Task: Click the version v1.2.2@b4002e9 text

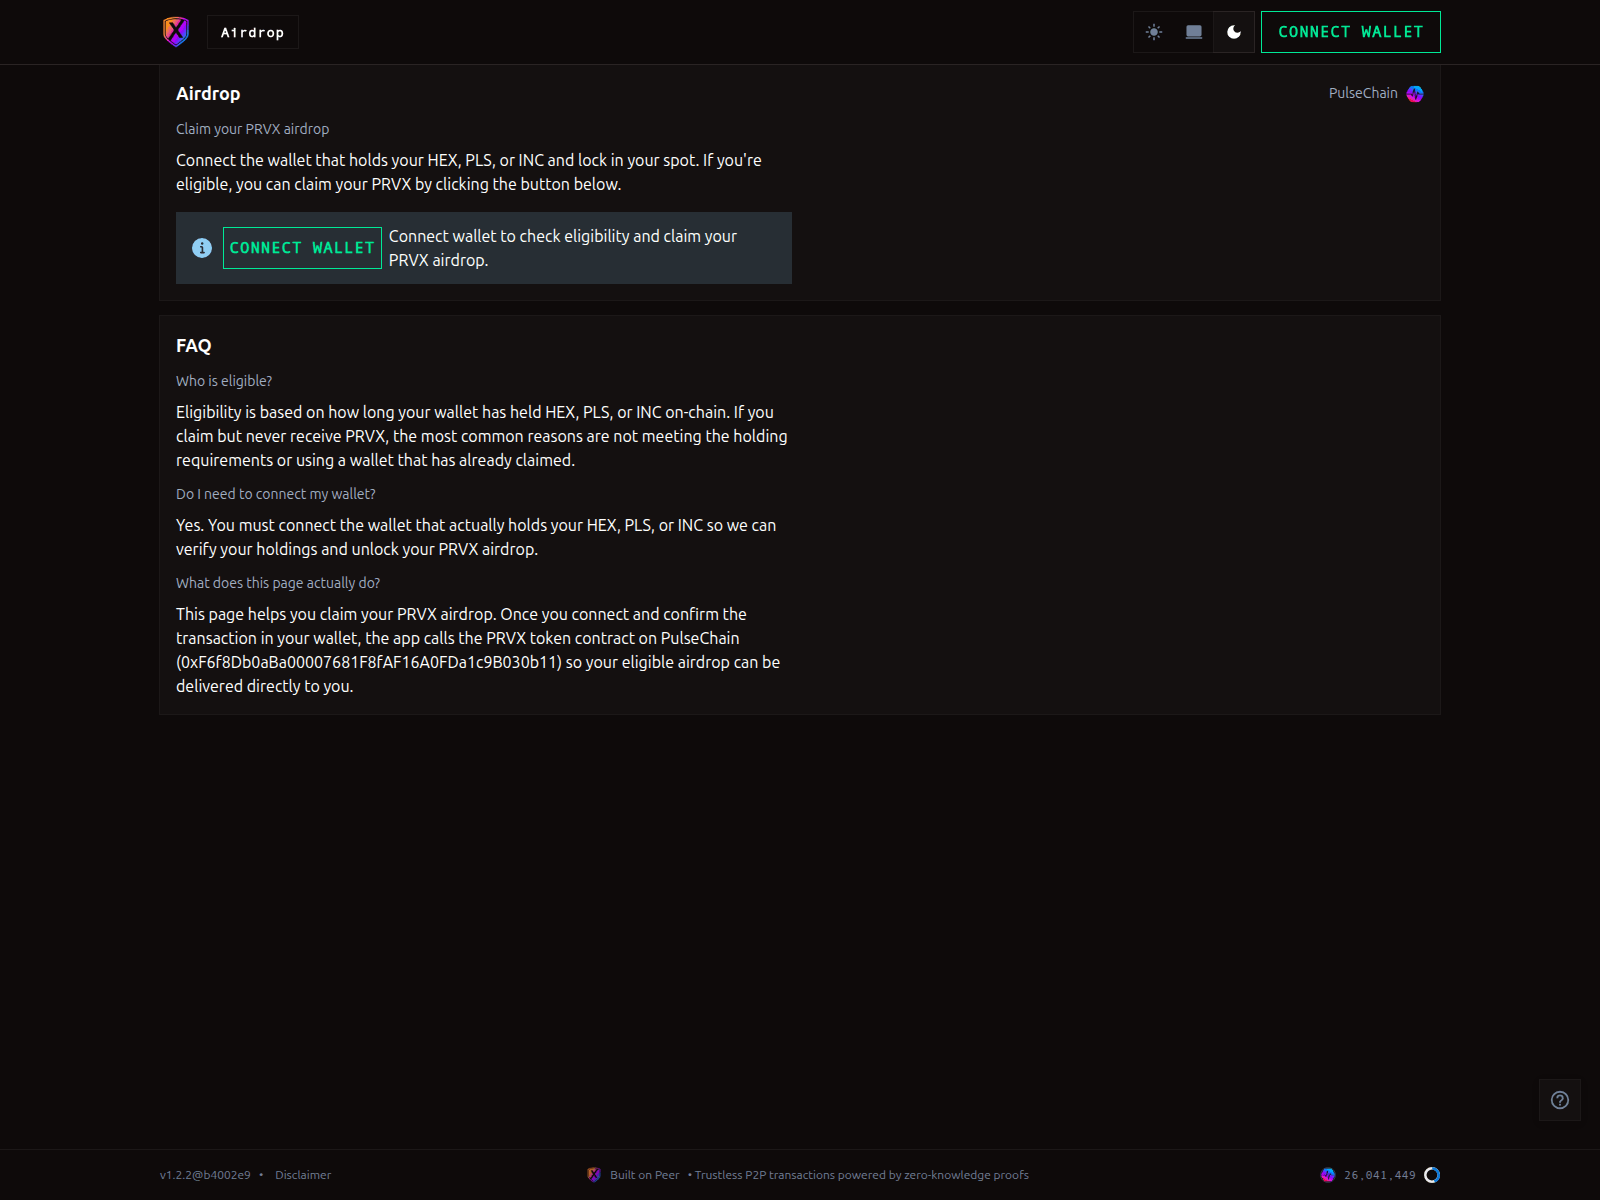Action: pos(205,1175)
